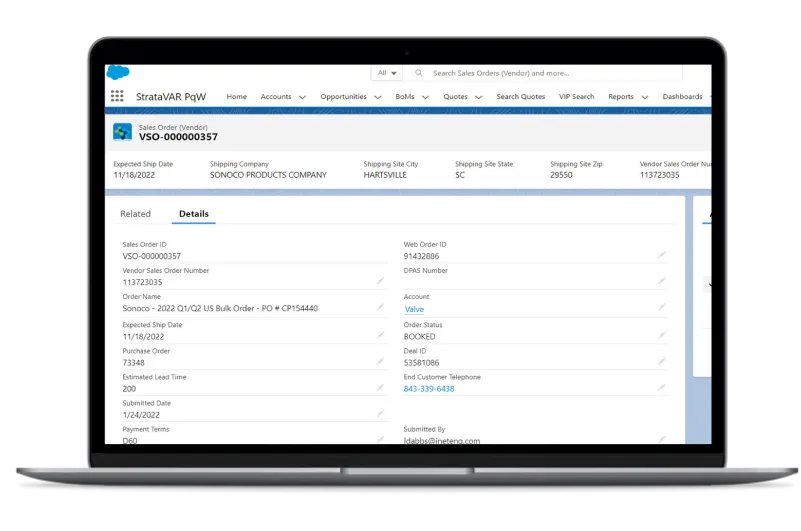
Task: Edit Expected Ship Date pencil icon
Action: 381,335
